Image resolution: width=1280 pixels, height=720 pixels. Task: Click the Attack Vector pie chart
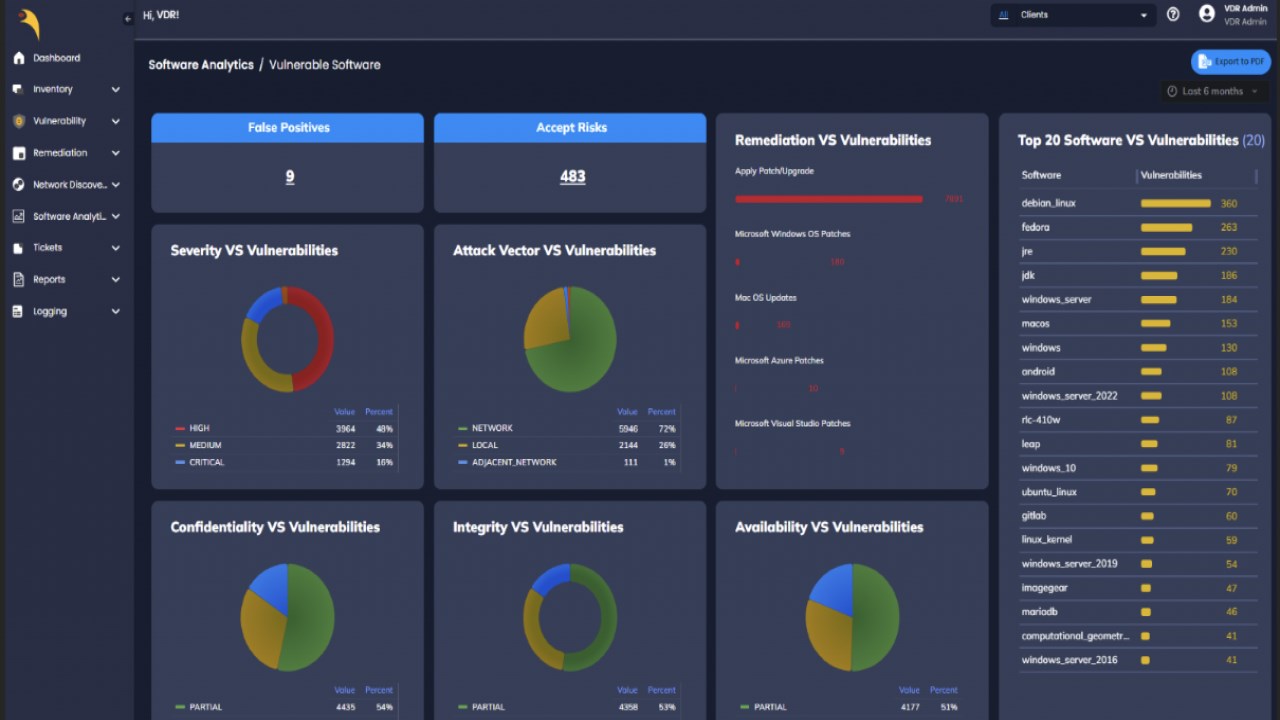(x=570, y=339)
